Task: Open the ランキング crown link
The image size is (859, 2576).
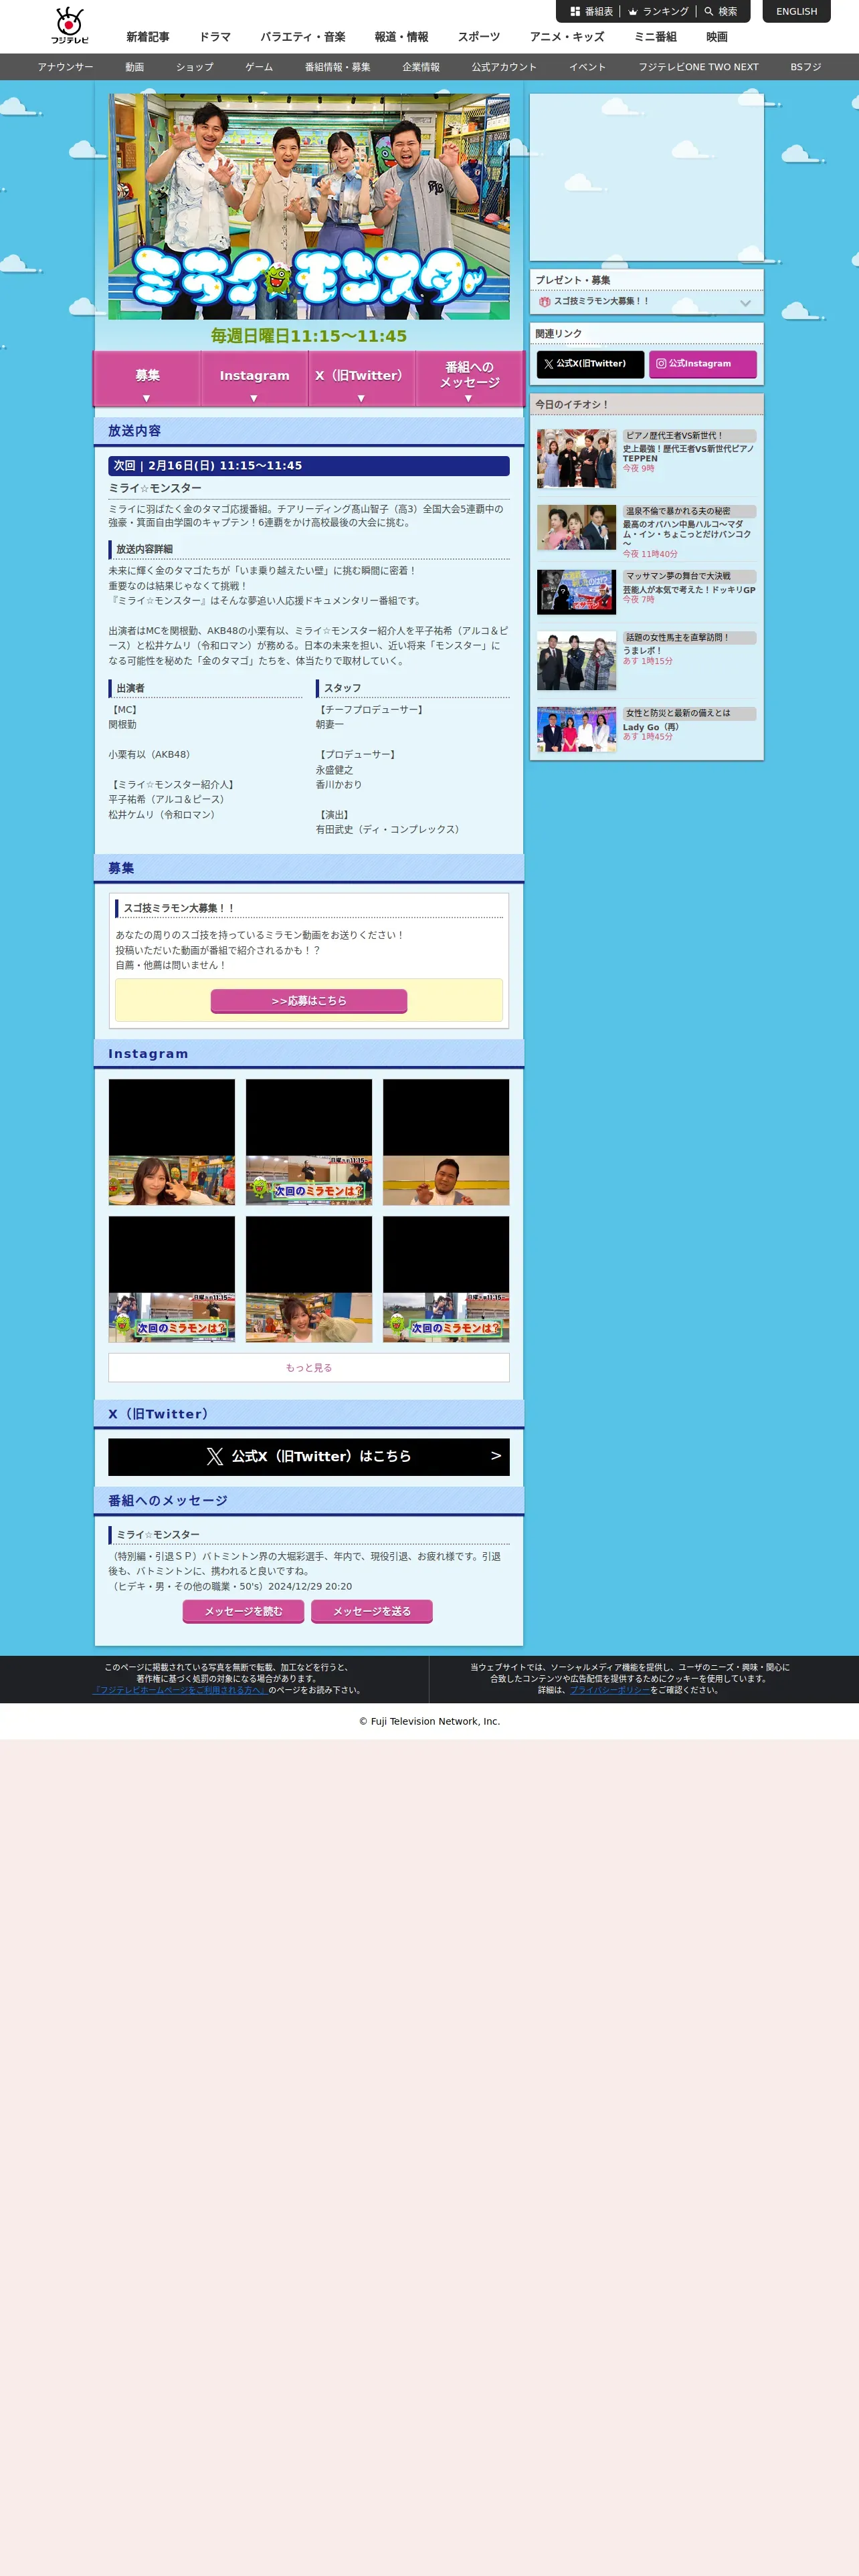Action: (x=659, y=12)
